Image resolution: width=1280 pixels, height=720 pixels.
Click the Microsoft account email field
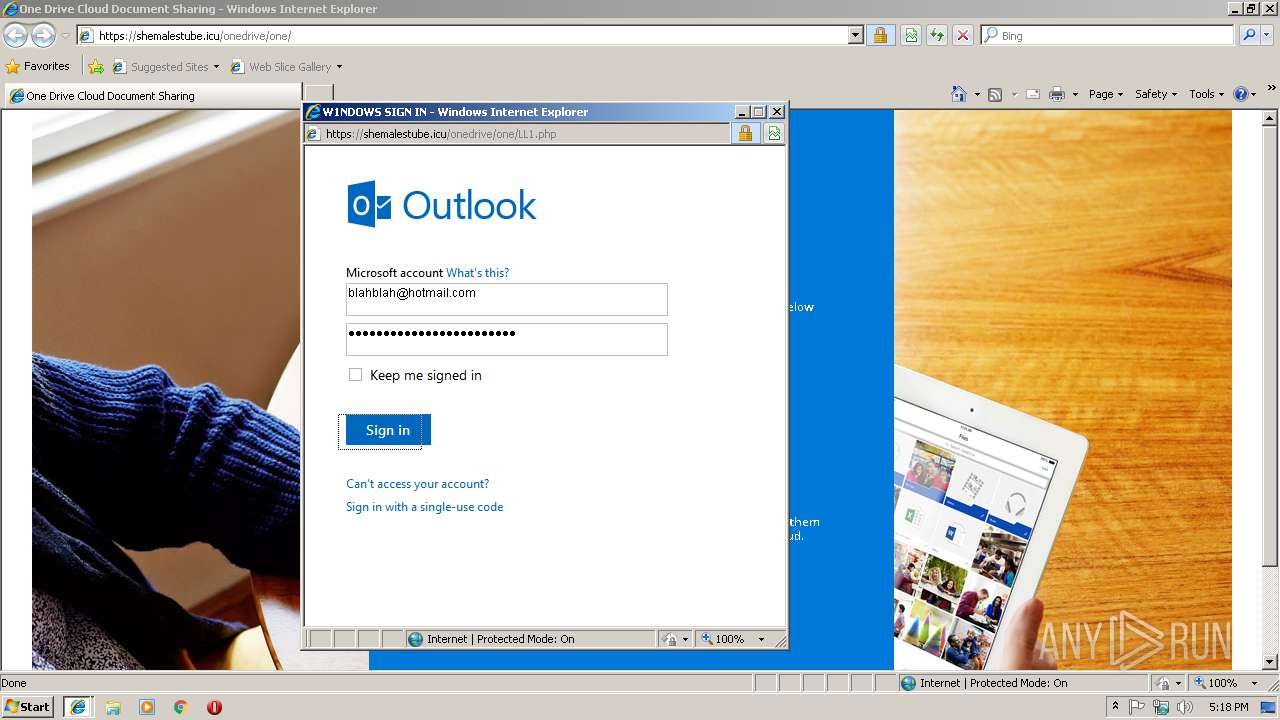click(x=506, y=299)
